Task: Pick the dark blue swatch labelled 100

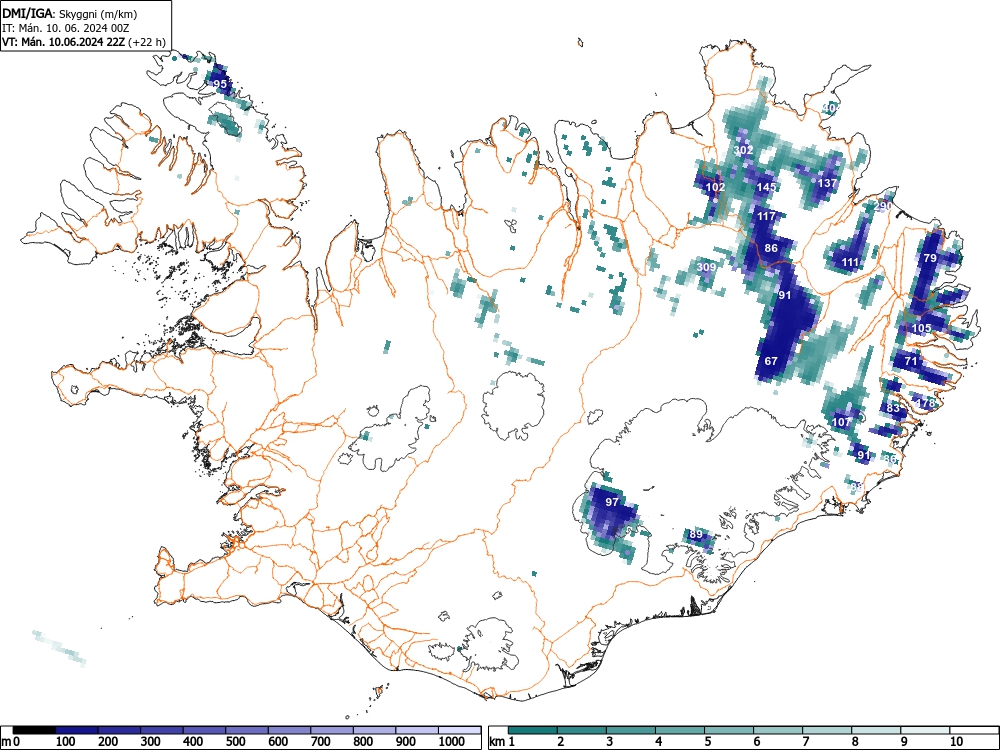Action: (77, 730)
